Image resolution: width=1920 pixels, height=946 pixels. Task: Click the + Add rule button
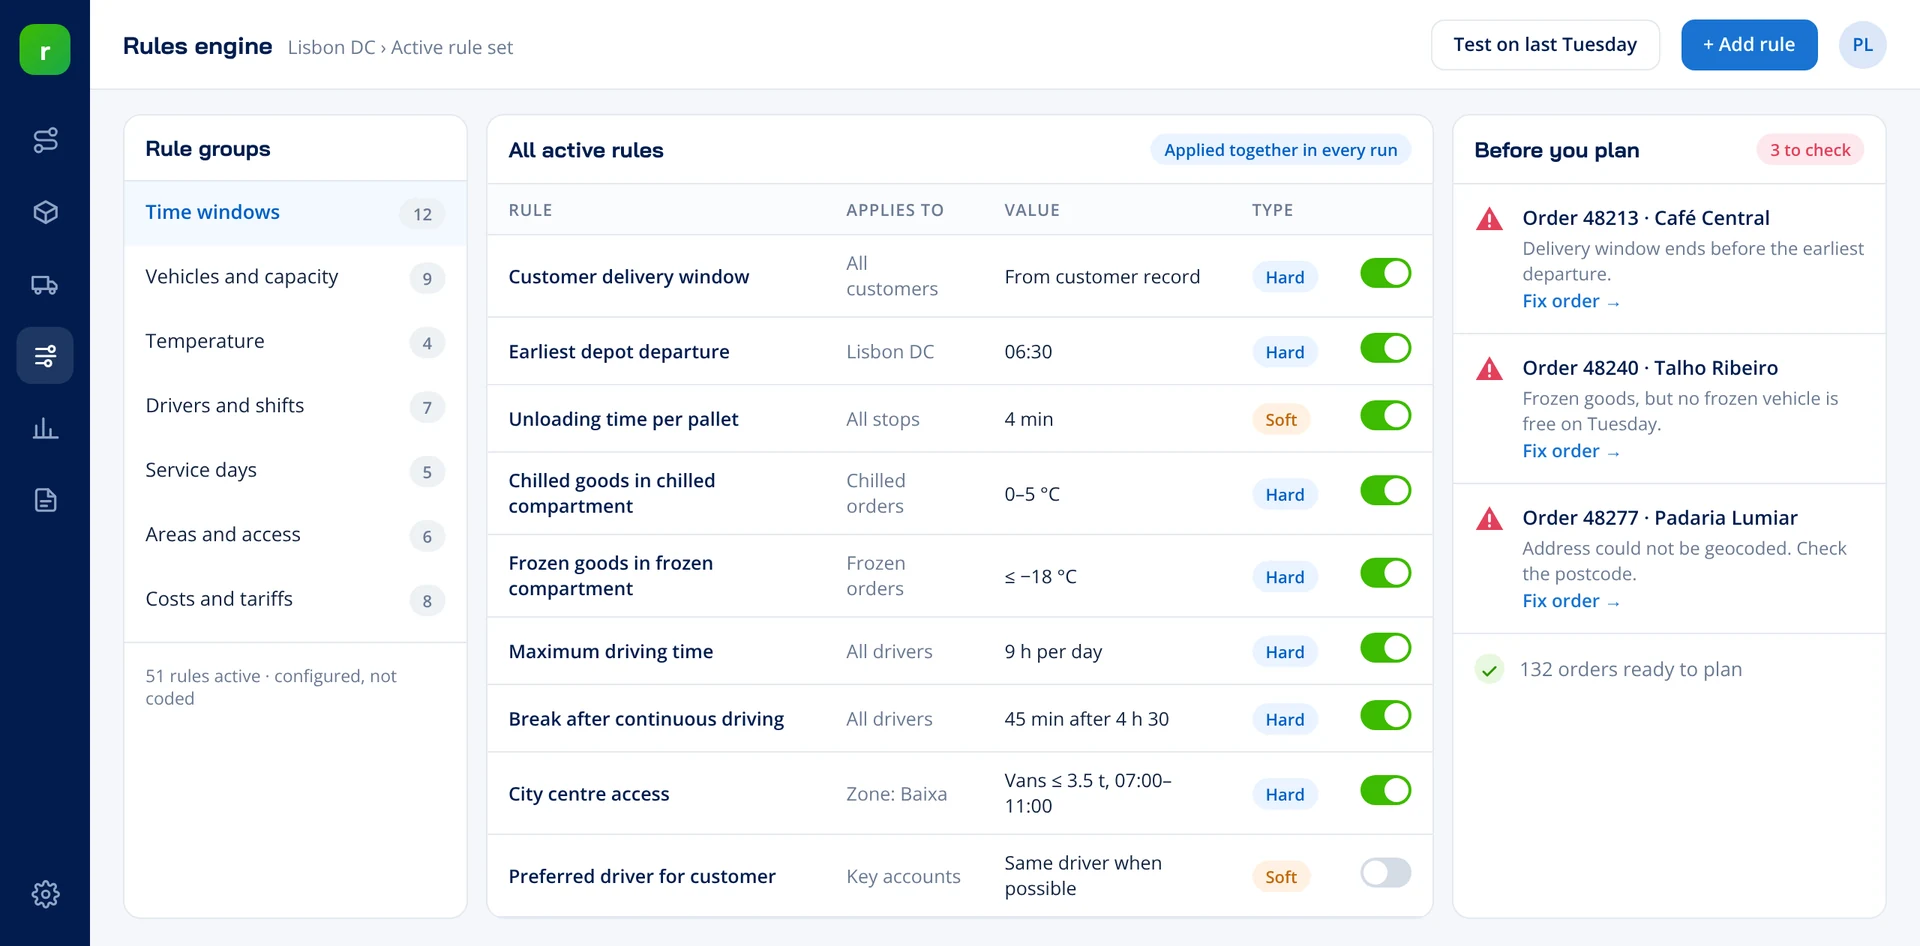pos(1749,45)
